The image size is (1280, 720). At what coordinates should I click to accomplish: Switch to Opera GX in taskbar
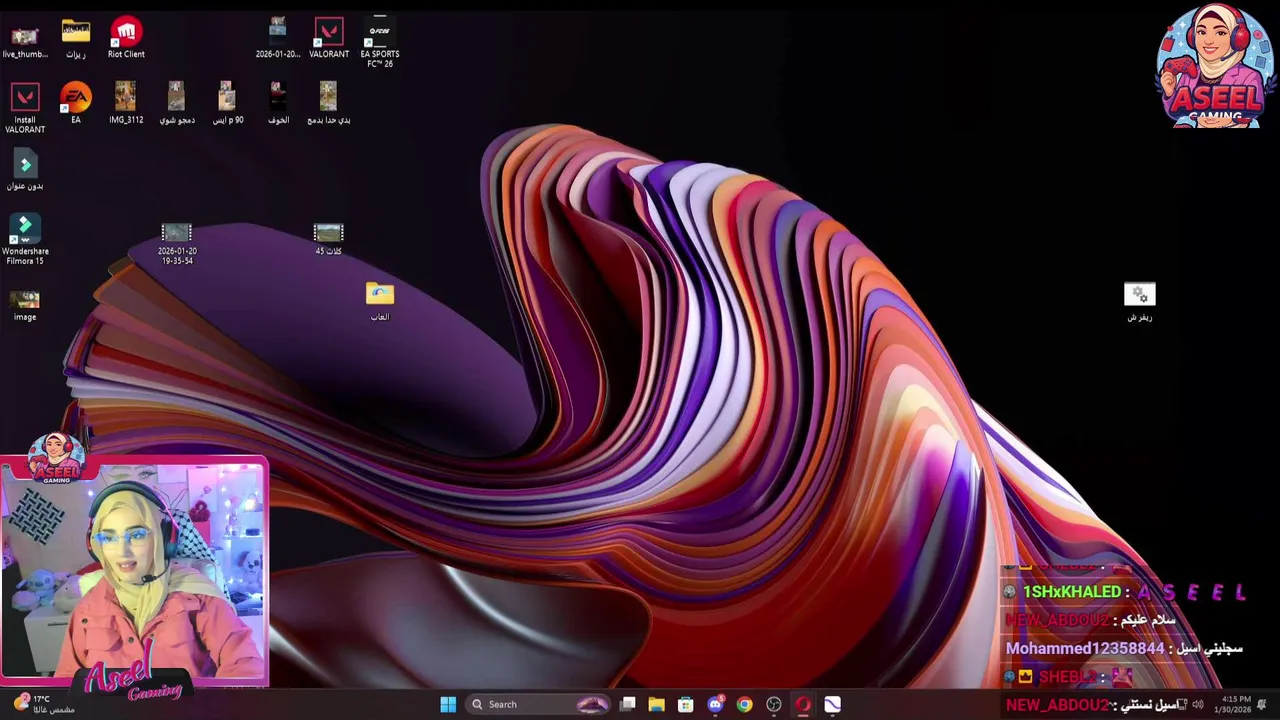pos(803,704)
